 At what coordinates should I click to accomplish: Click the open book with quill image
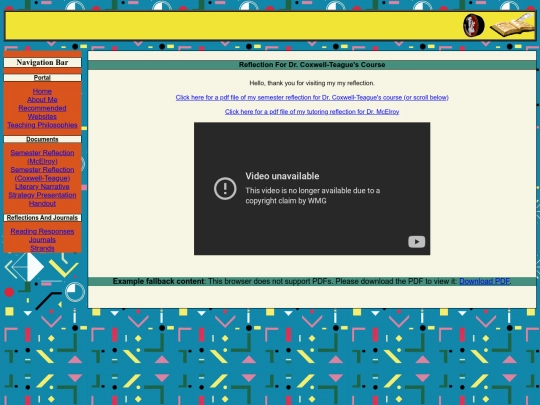[x=512, y=25]
